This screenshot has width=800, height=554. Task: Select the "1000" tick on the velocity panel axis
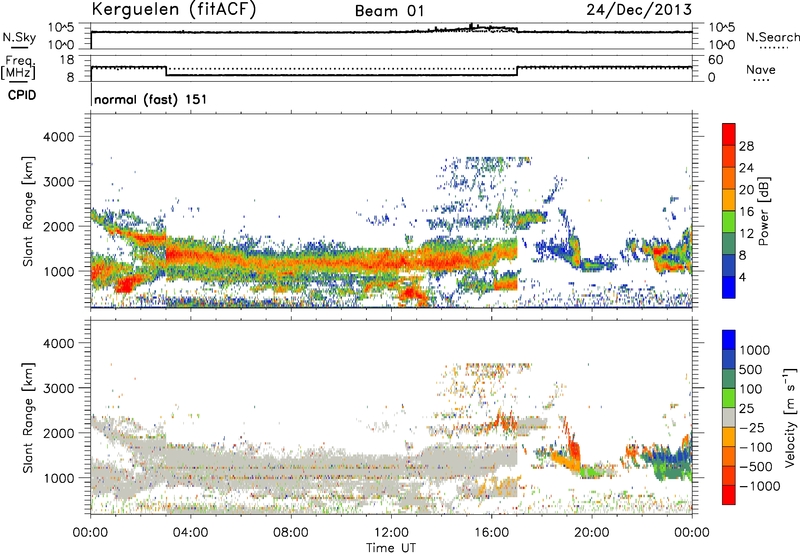tap(58, 478)
